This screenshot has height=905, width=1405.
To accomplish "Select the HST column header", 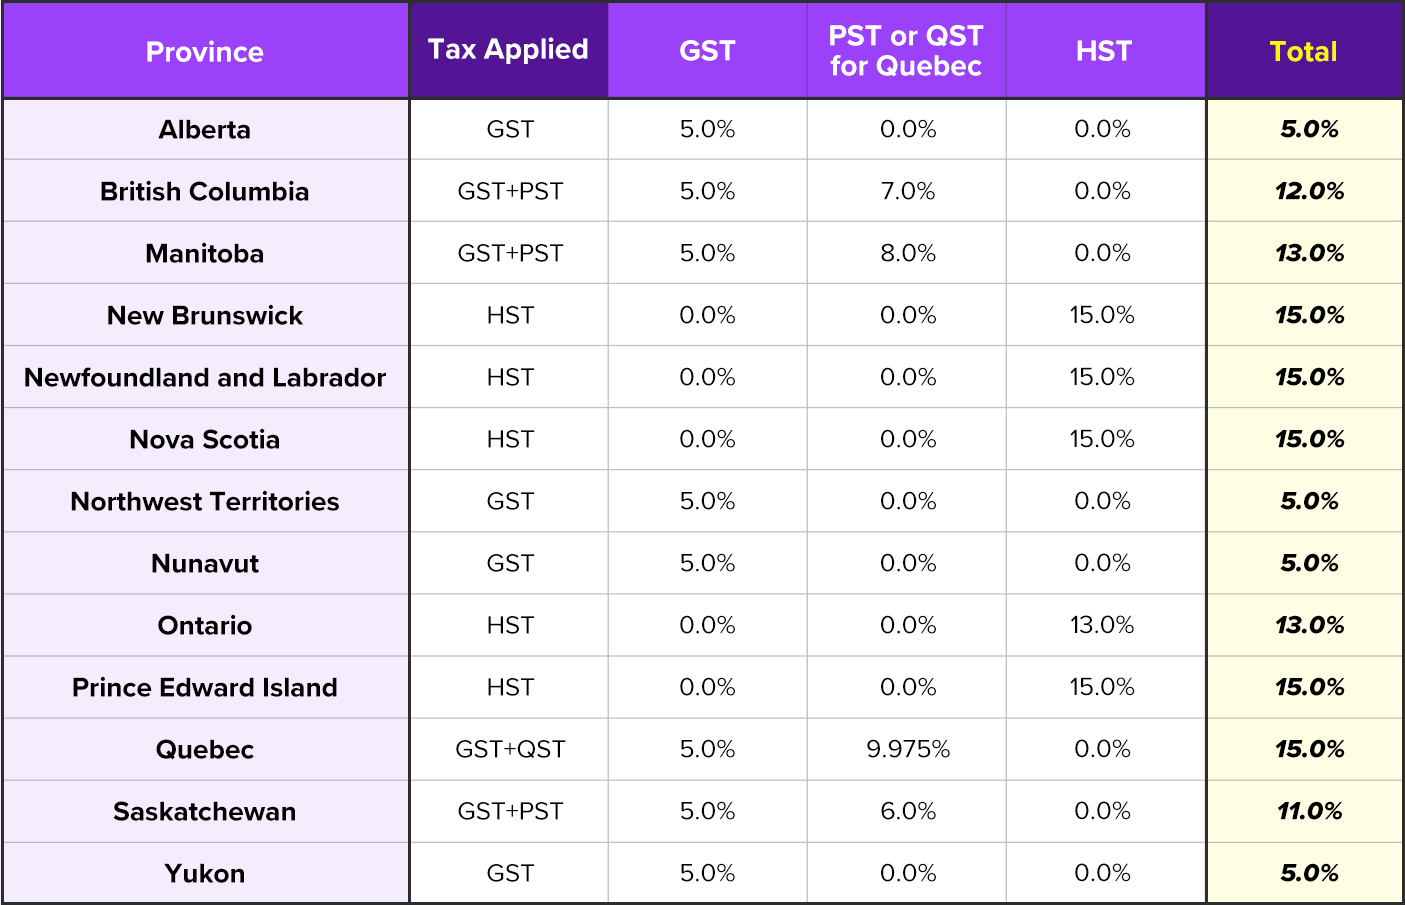I will coord(1104,51).
